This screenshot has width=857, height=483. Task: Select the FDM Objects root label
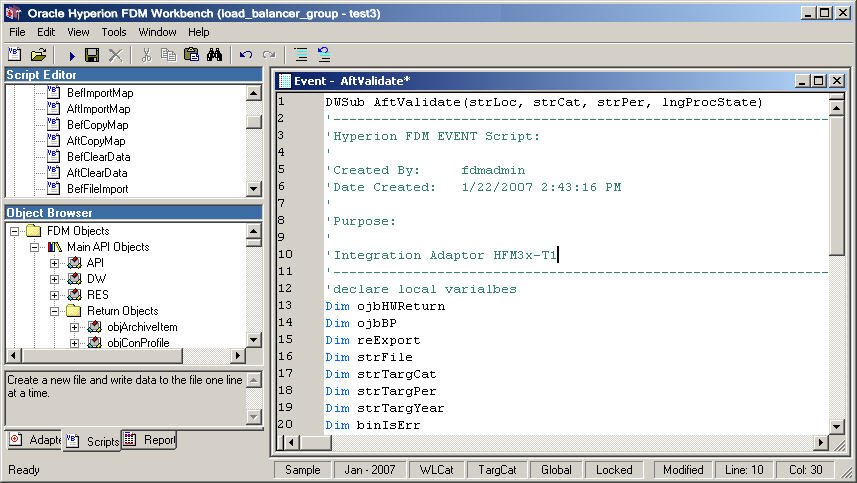(x=78, y=231)
